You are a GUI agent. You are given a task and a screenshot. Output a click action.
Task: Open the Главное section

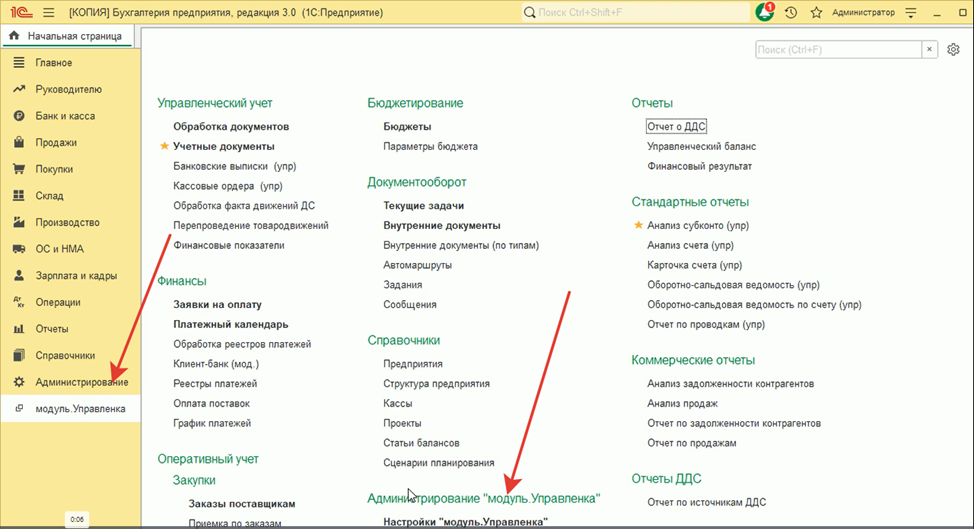[53, 63]
